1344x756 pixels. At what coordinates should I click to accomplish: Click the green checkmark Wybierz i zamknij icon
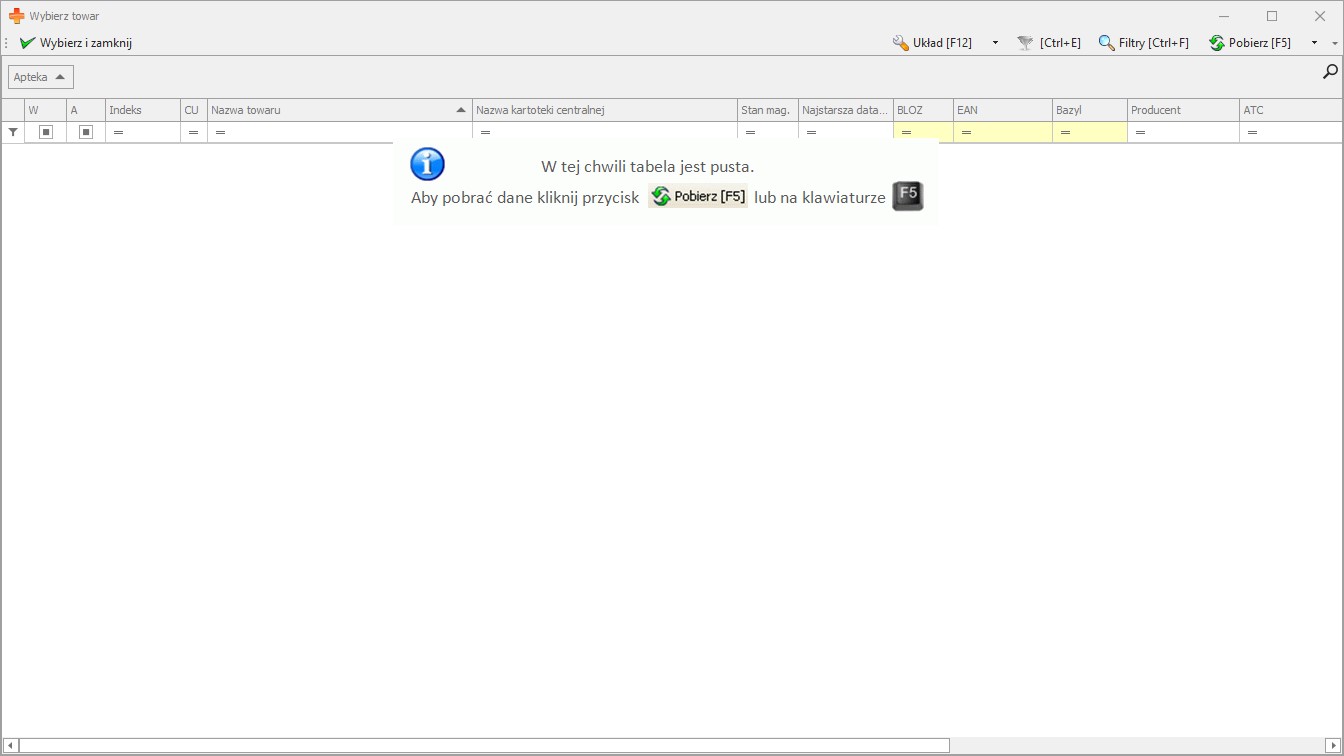[27, 43]
